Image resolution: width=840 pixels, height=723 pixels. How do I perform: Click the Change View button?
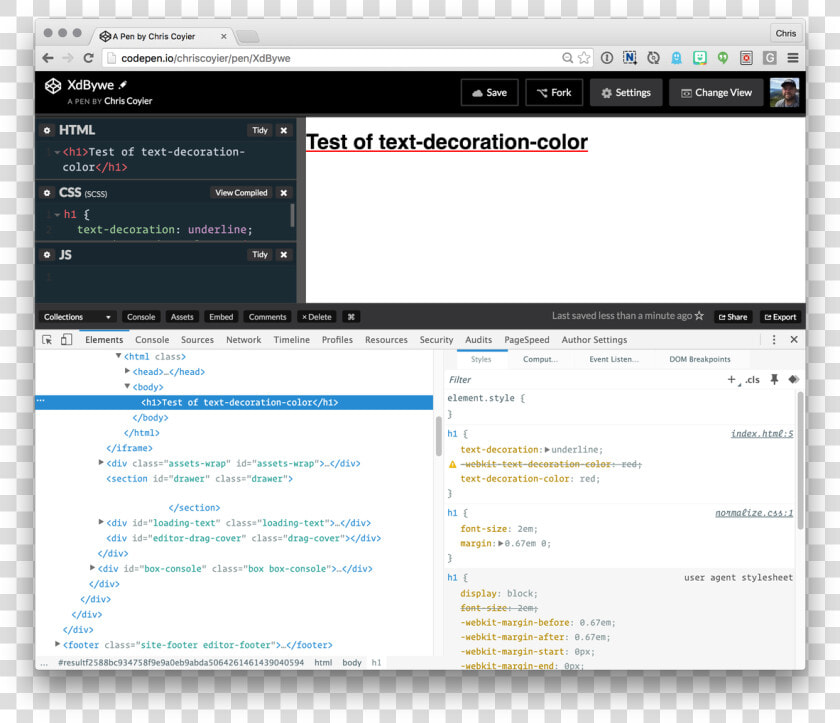pyautogui.click(x=716, y=93)
